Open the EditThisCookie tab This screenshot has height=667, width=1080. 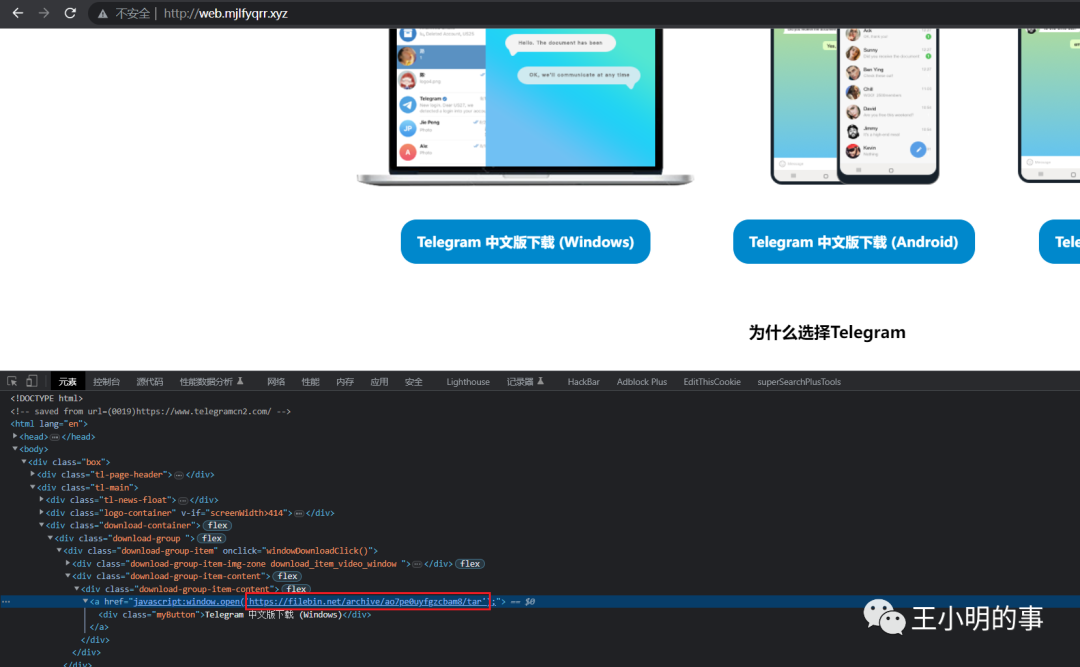pyautogui.click(x=712, y=382)
